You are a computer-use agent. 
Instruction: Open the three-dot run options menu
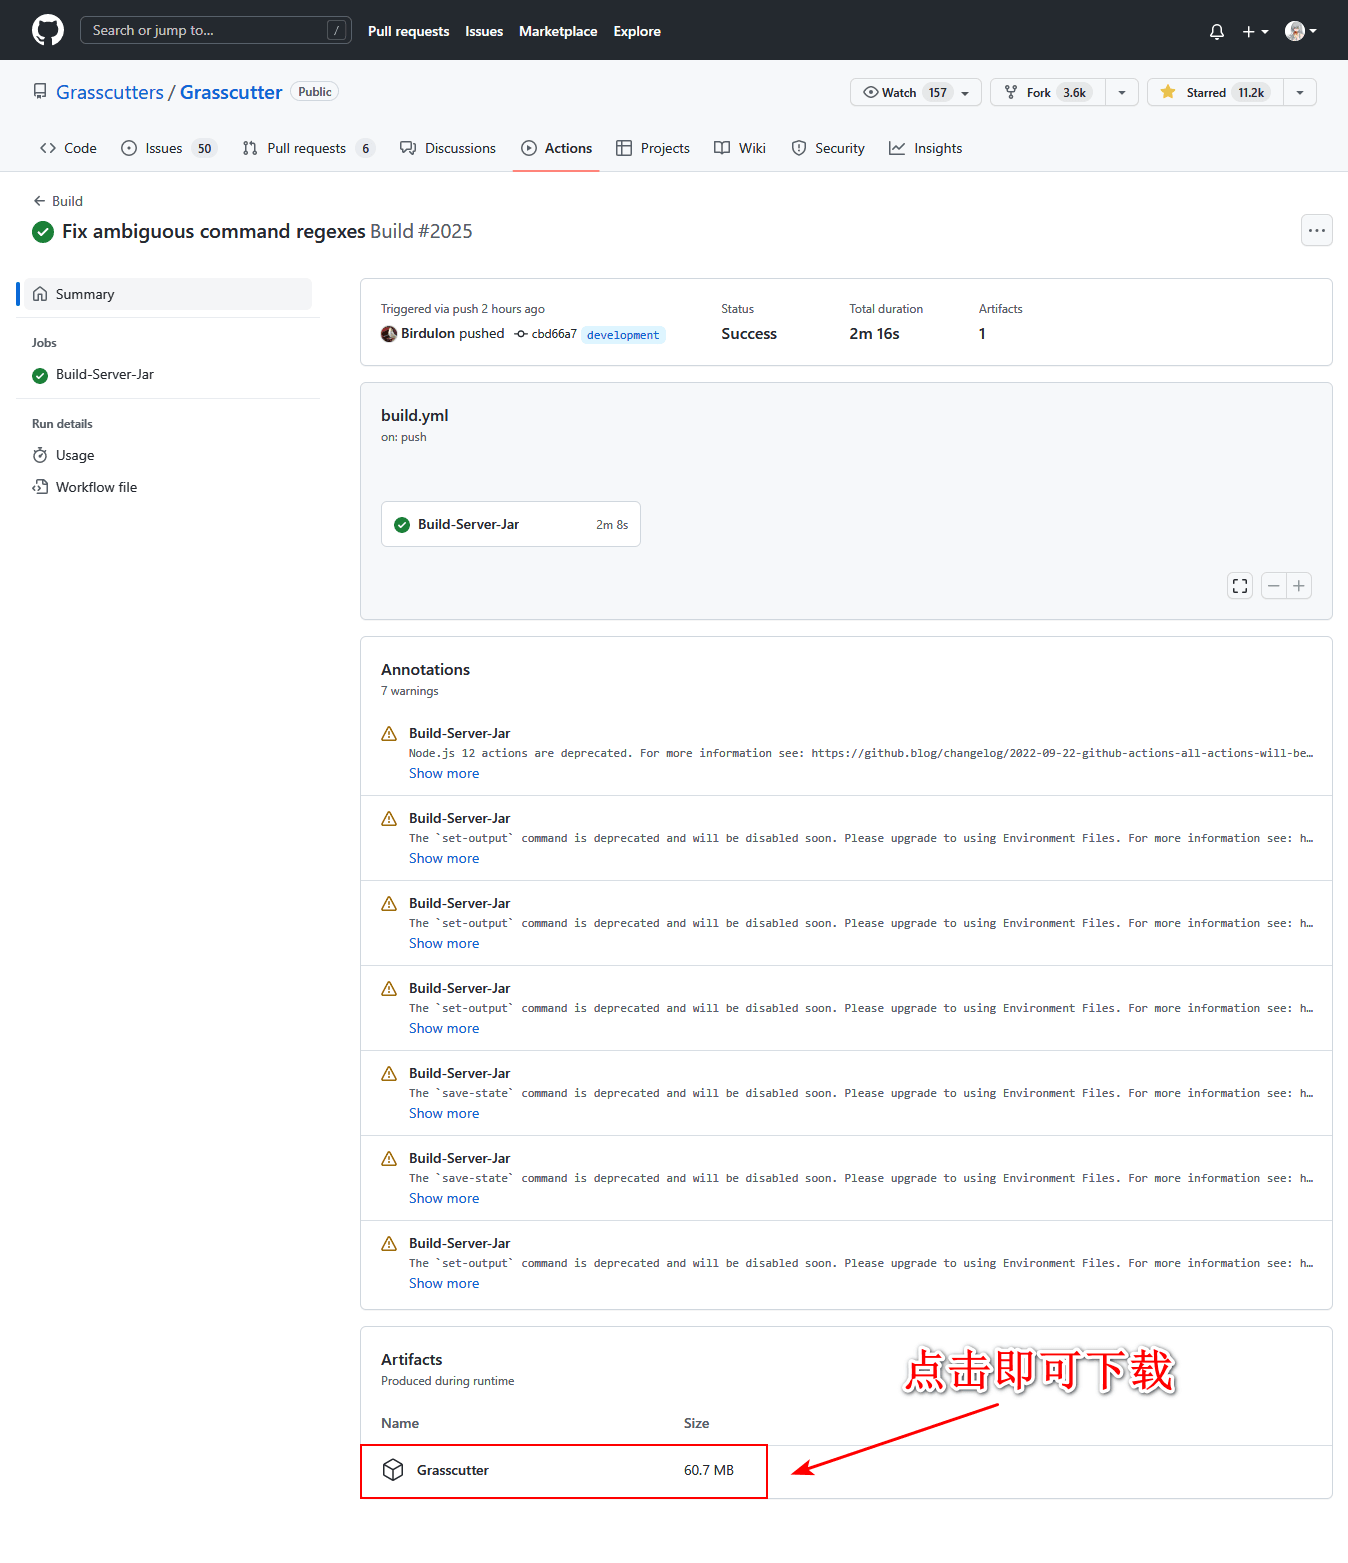click(x=1316, y=230)
